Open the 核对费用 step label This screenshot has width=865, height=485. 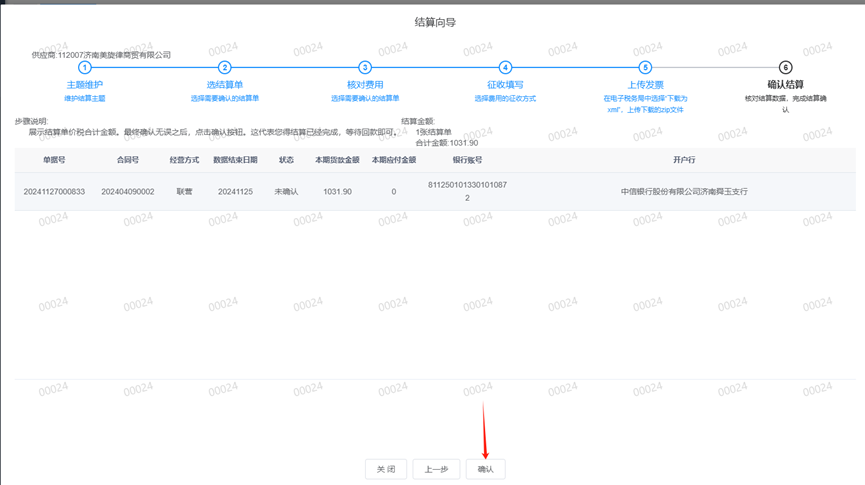point(365,84)
